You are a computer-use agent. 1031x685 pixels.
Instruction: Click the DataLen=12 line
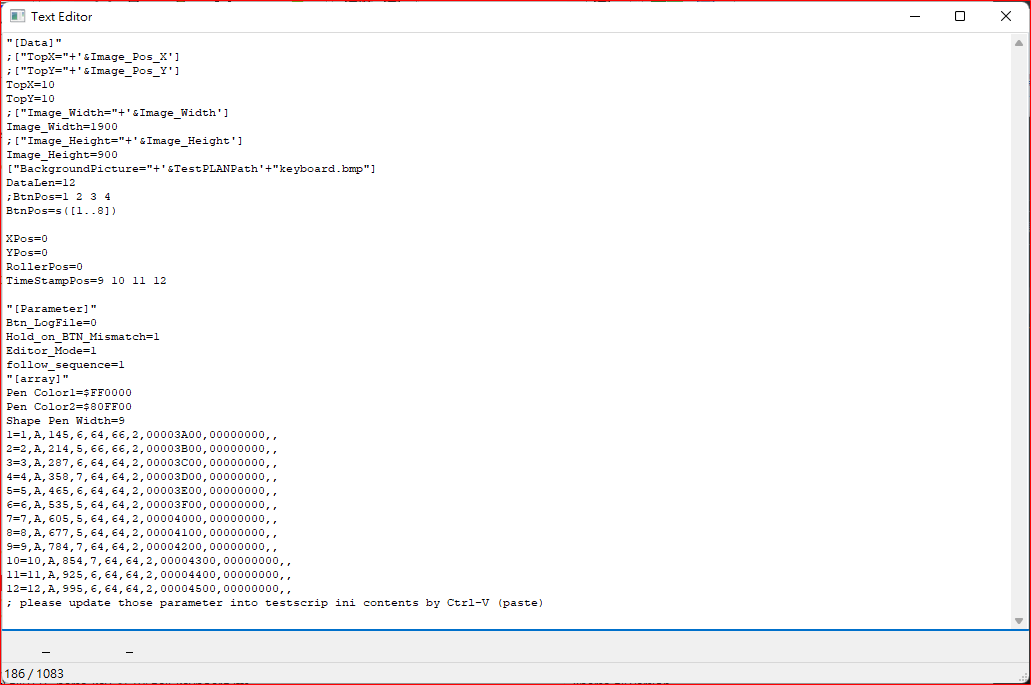(41, 183)
